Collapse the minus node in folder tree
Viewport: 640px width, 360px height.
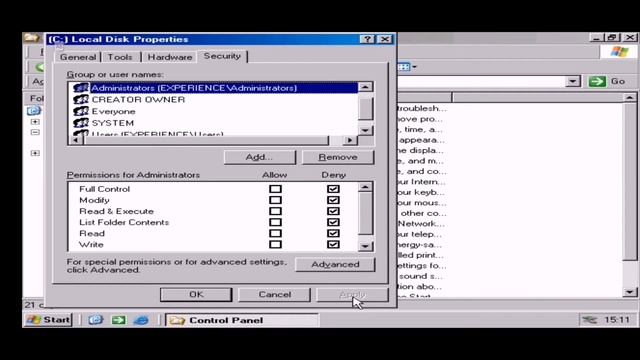coord(35,132)
